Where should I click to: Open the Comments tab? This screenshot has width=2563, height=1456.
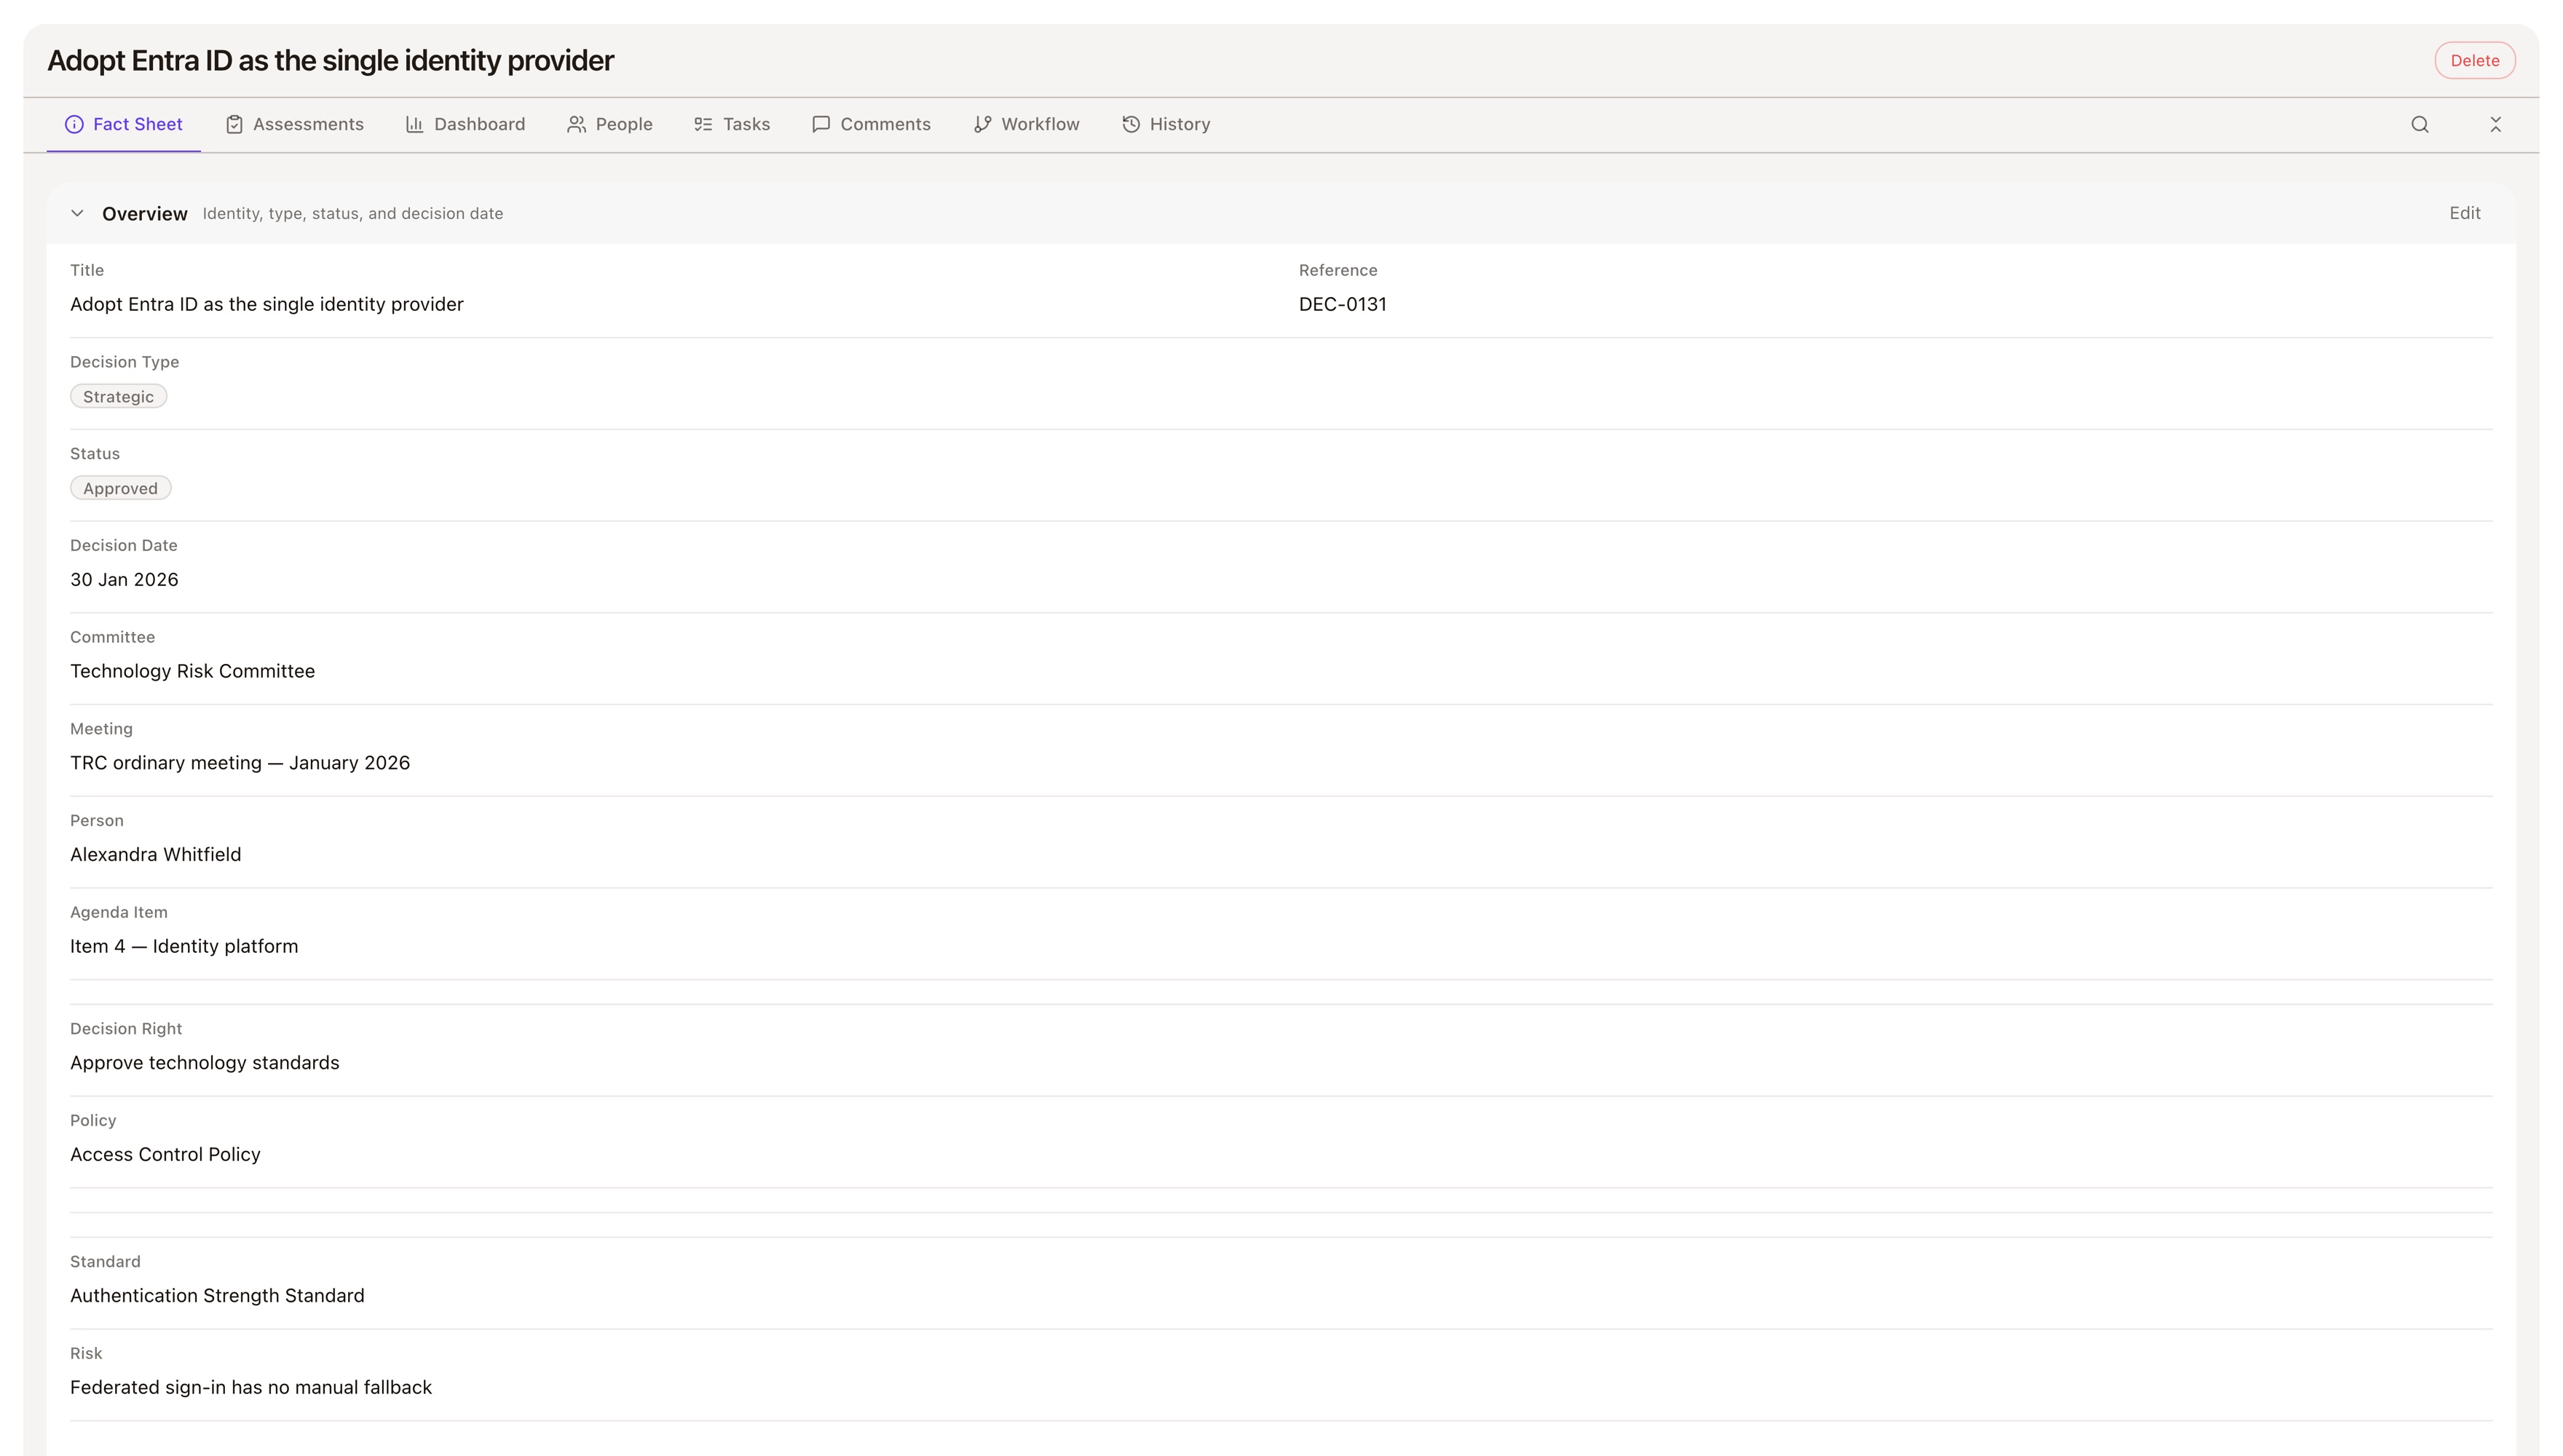[x=871, y=124]
